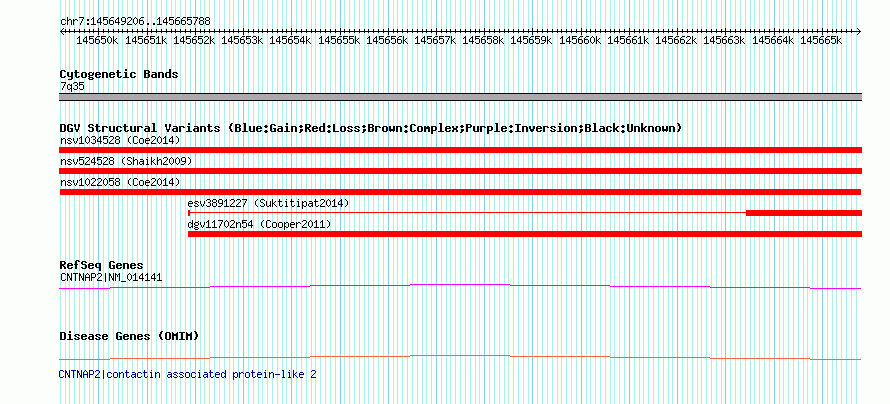Screen dimensions: 890x404
Task: Open the CNTNAP2 contactin associated protein-like 2 link
Action: (x=187, y=374)
